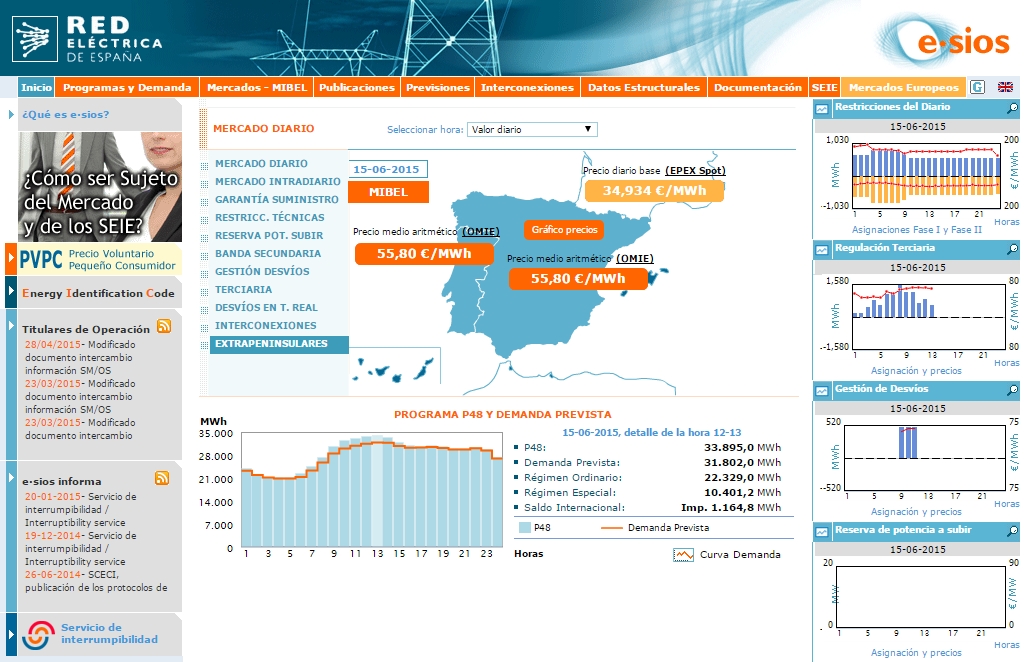The image size is (1026, 662).
Task: Select RESTRICC. TÉCNICAS in the side list
Action: (x=270, y=217)
